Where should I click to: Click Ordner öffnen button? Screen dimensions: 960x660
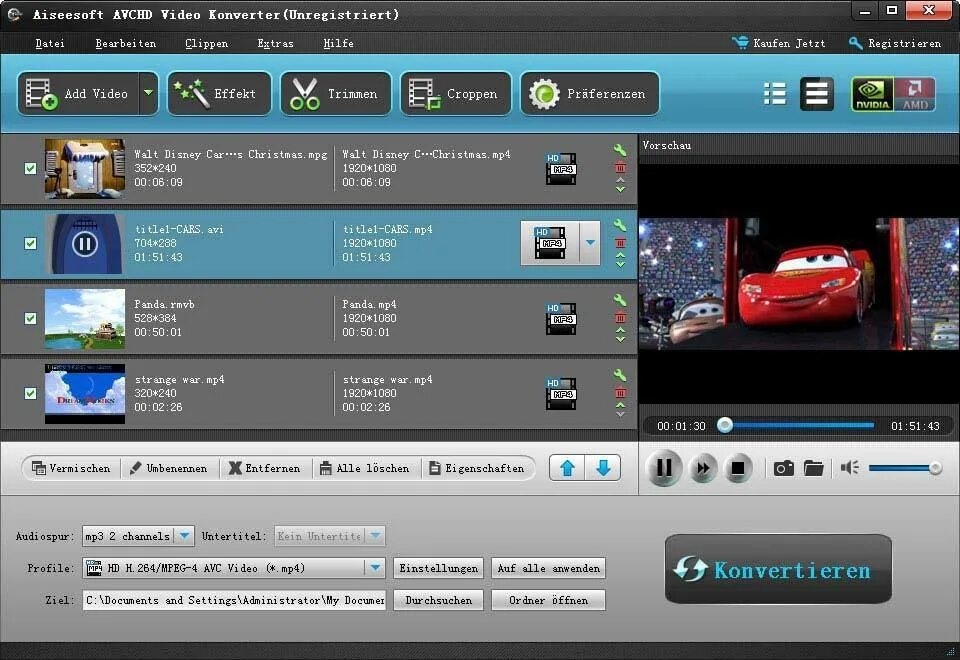[x=549, y=600]
